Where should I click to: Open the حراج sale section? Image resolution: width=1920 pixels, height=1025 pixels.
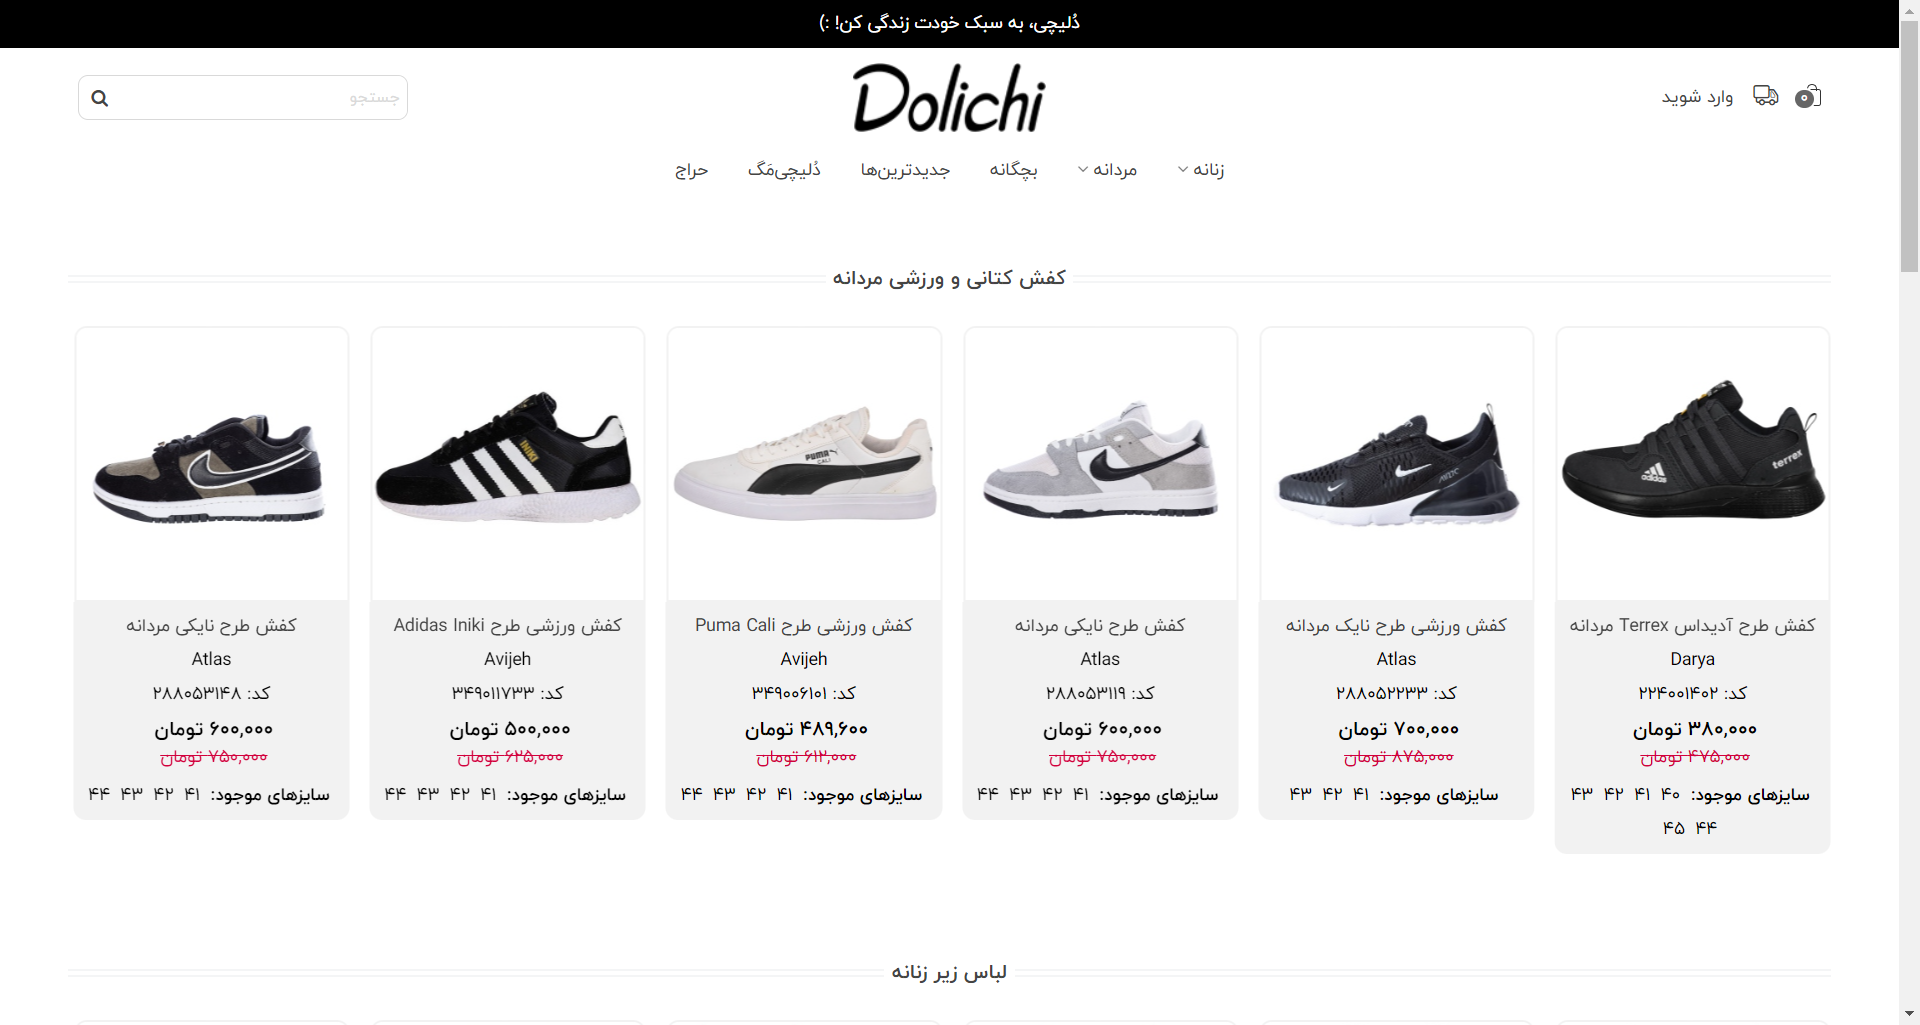pyautogui.click(x=691, y=170)
